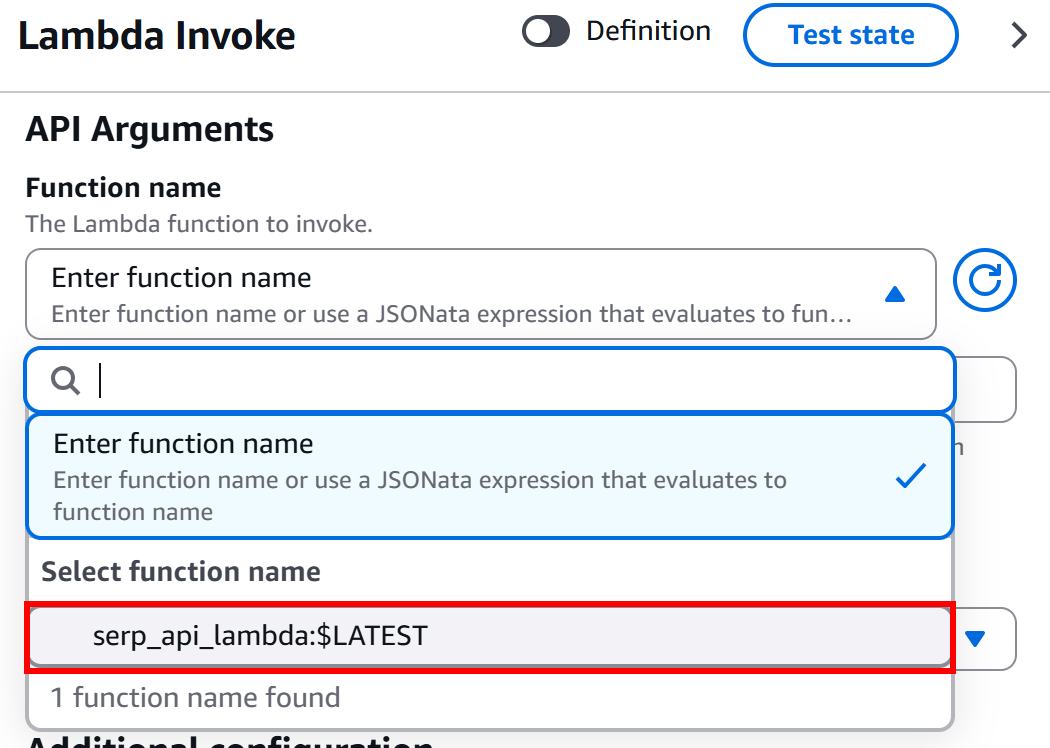Screen dimensions: 1050x748
Task: Click the checkmark on the selected option
Action: tap(910, 477)
